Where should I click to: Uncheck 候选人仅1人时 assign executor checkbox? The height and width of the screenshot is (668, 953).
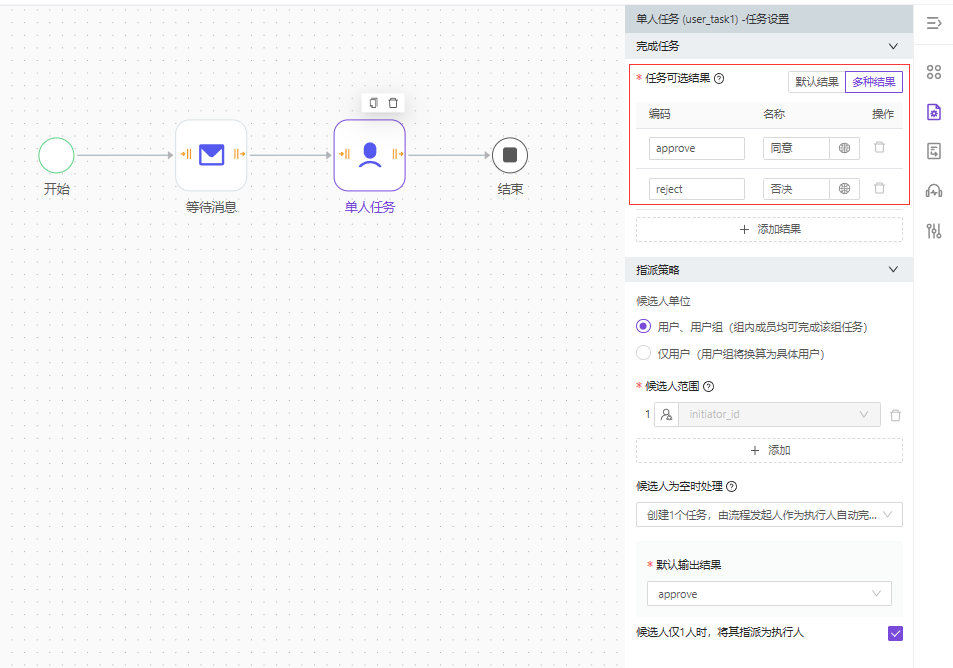tap(895, 633)
